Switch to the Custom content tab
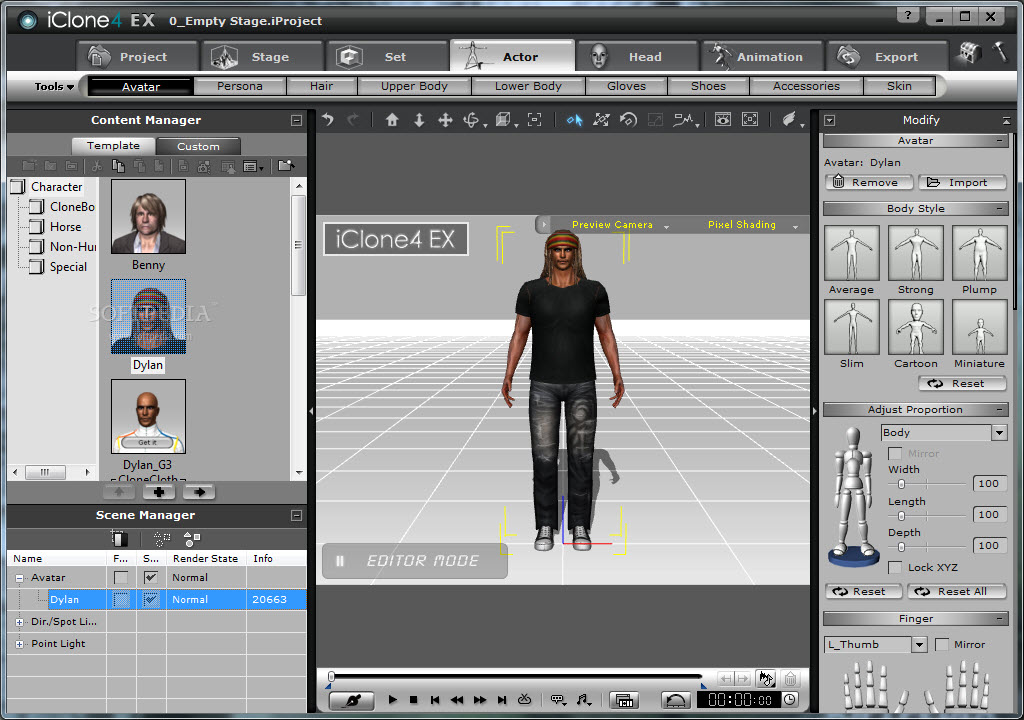Viewport: 1024px width, 720px height. point(199,146)
